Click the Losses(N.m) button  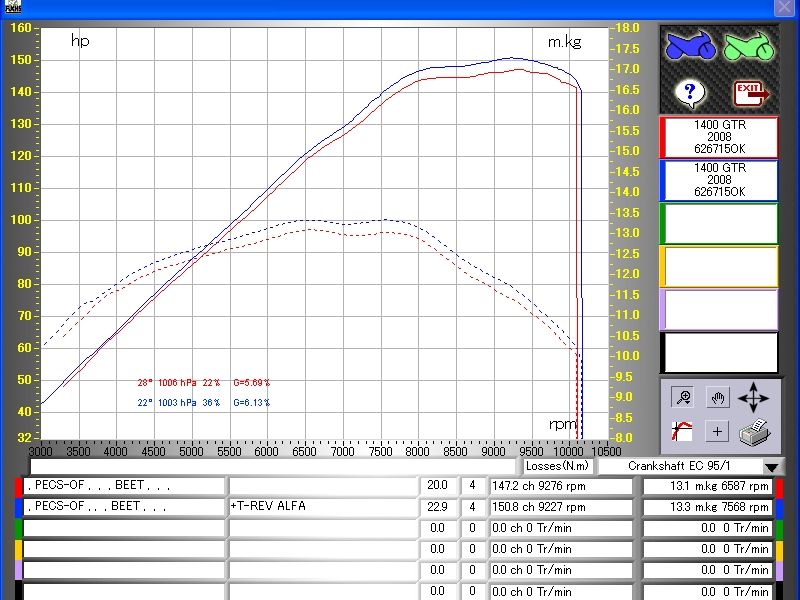click(x=558, y=466)
